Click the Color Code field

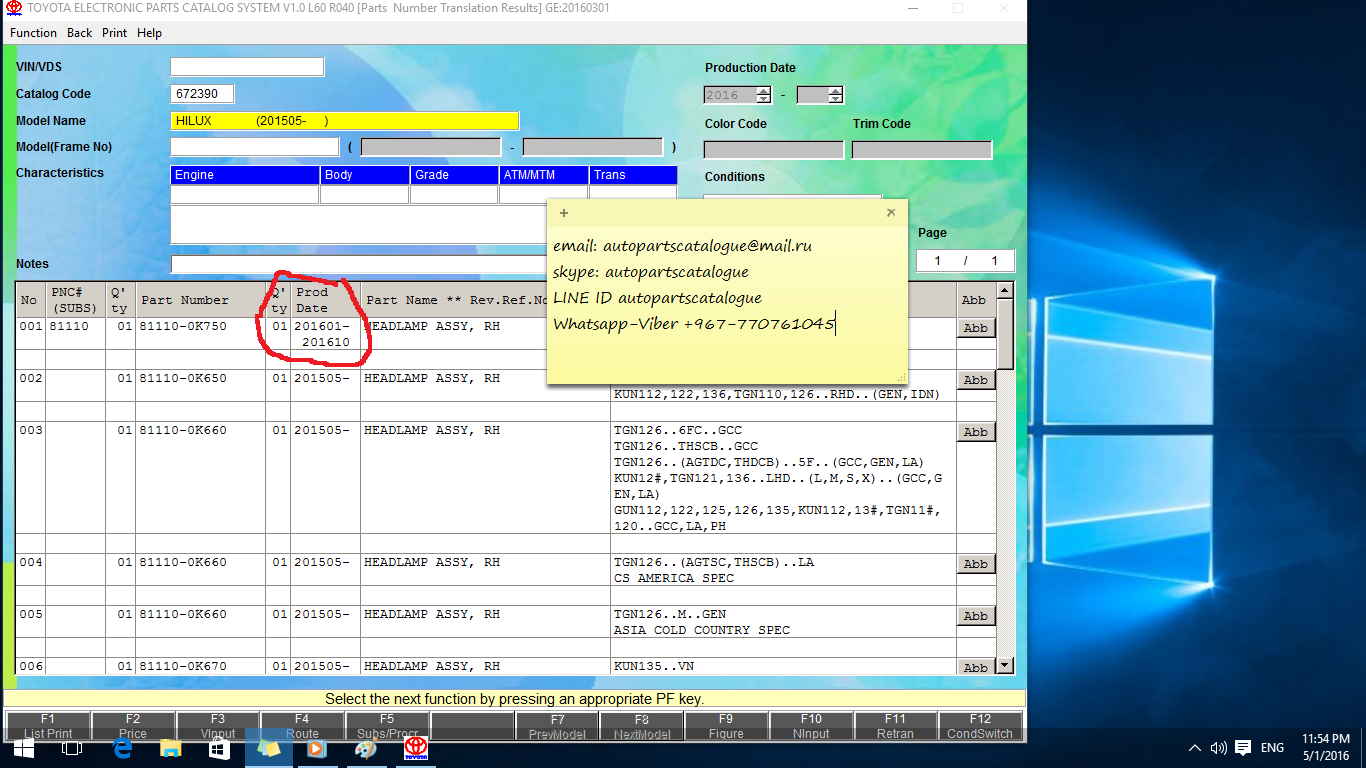tap(774, 150)
